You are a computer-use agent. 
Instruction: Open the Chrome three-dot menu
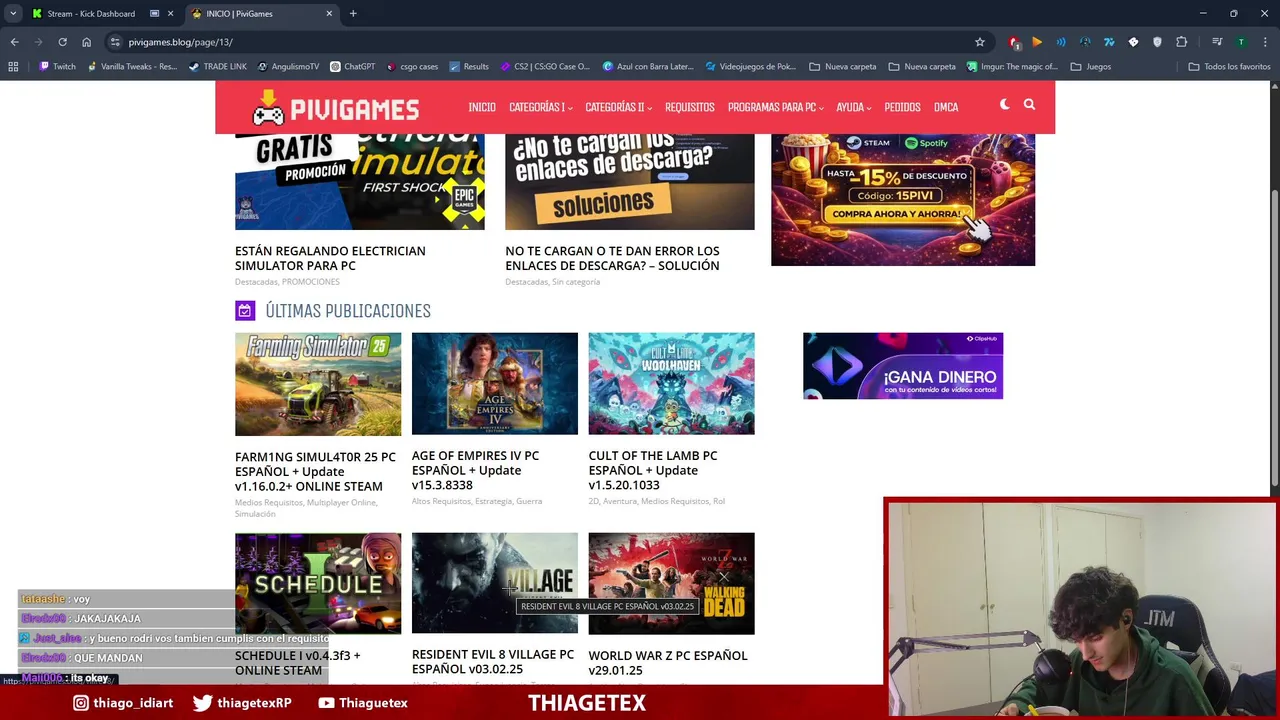pyautogui.click(x=1265, y=42)
